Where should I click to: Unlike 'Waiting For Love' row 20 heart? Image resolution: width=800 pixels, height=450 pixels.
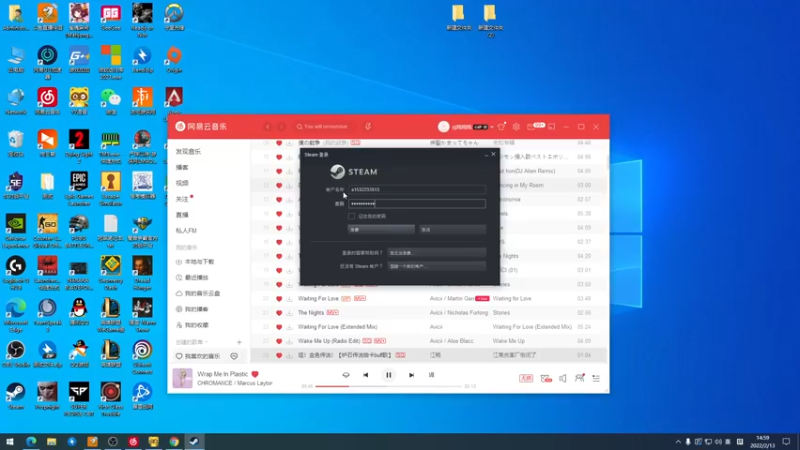tap(279, 298)
